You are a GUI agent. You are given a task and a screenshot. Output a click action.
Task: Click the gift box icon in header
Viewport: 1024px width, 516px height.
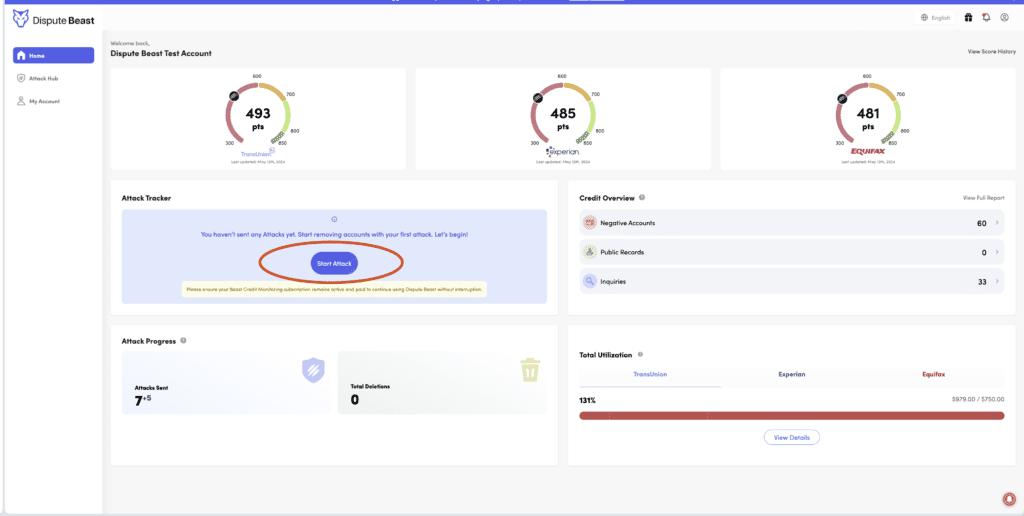point(968,17)
